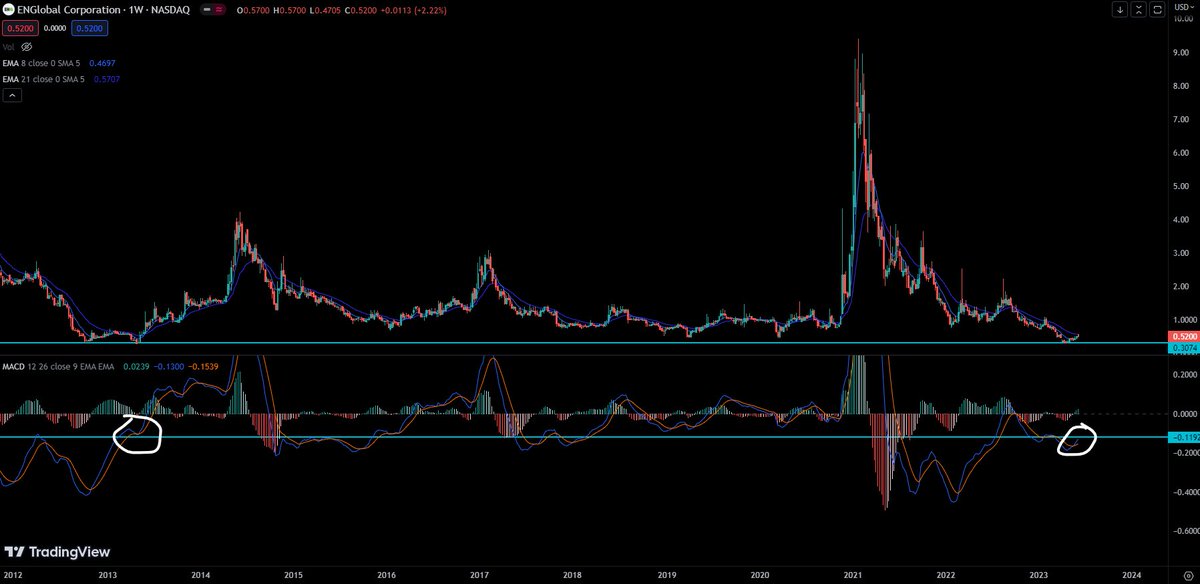Screen dimensions: 1200x584
Task: Click the minus icon in the pink header pill
Action: 207,9
